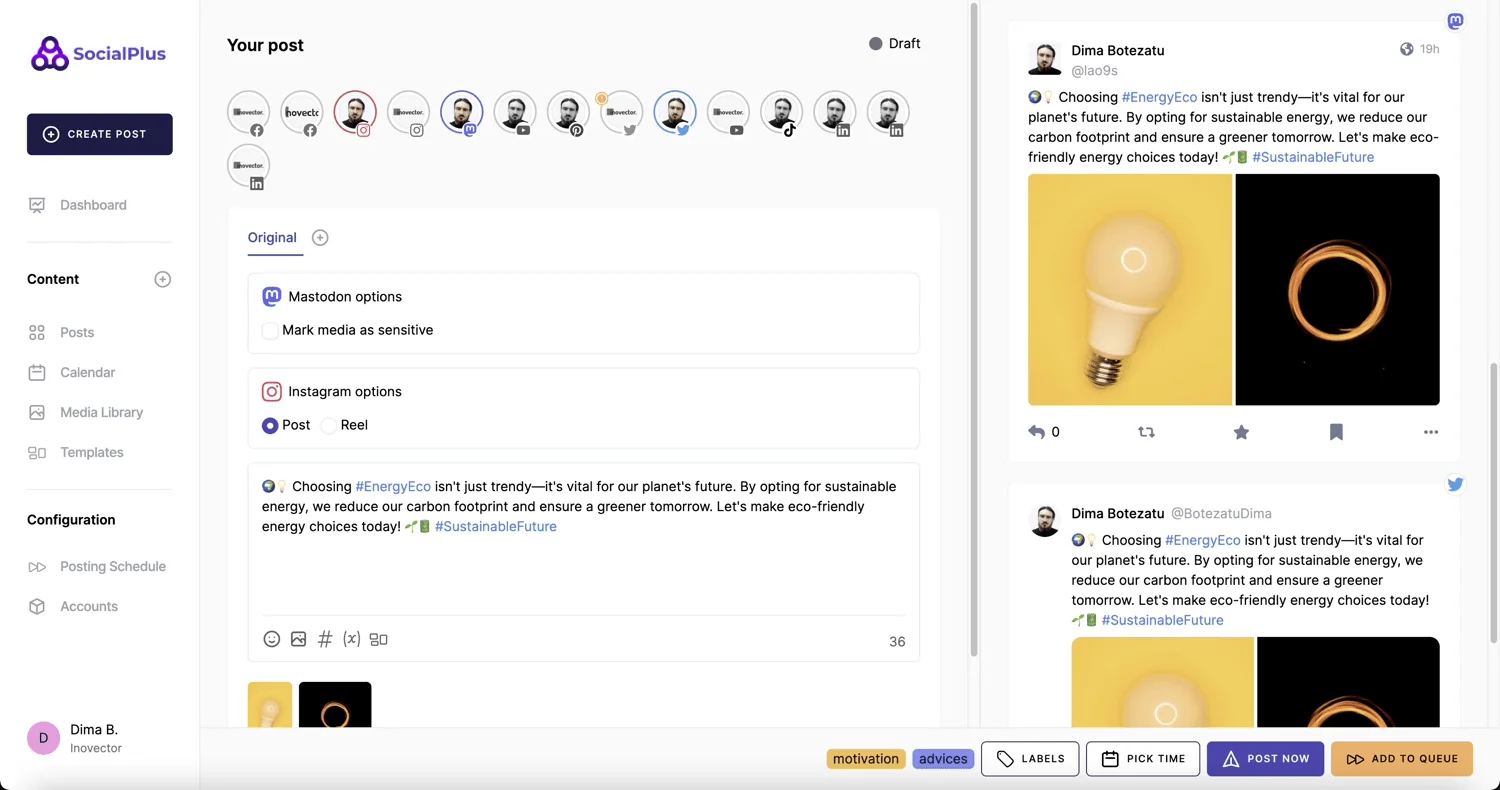Insert a hashtag using the hashtag icon
The image size is (1500, 790).
point(325,639)
